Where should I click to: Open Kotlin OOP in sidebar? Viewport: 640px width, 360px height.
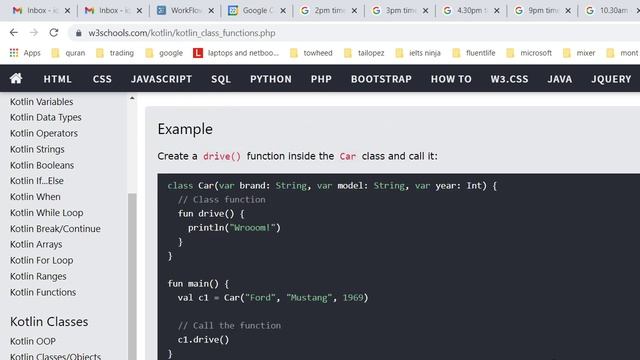point(33,341)
